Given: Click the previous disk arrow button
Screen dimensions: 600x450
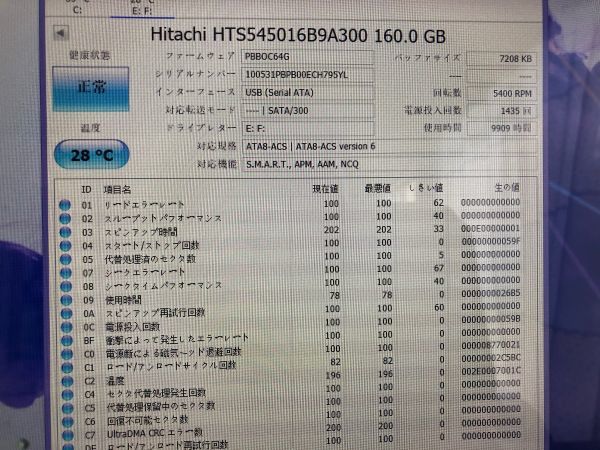Looking at the screenshot, I should pos(61,33).
